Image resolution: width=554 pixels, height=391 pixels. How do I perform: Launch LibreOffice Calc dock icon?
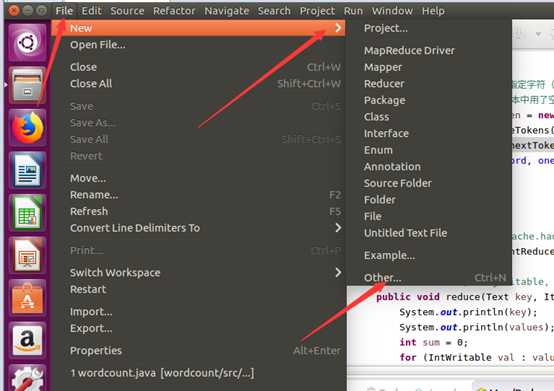click(x=27, y=213)
